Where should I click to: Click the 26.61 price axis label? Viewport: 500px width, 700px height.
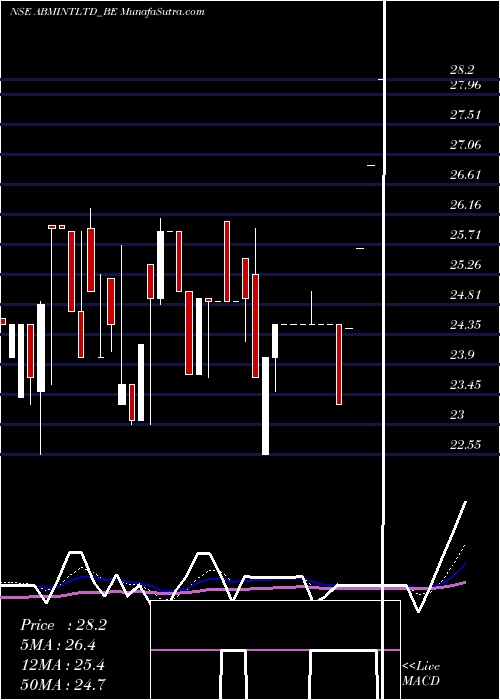click(x=465, y=175)
